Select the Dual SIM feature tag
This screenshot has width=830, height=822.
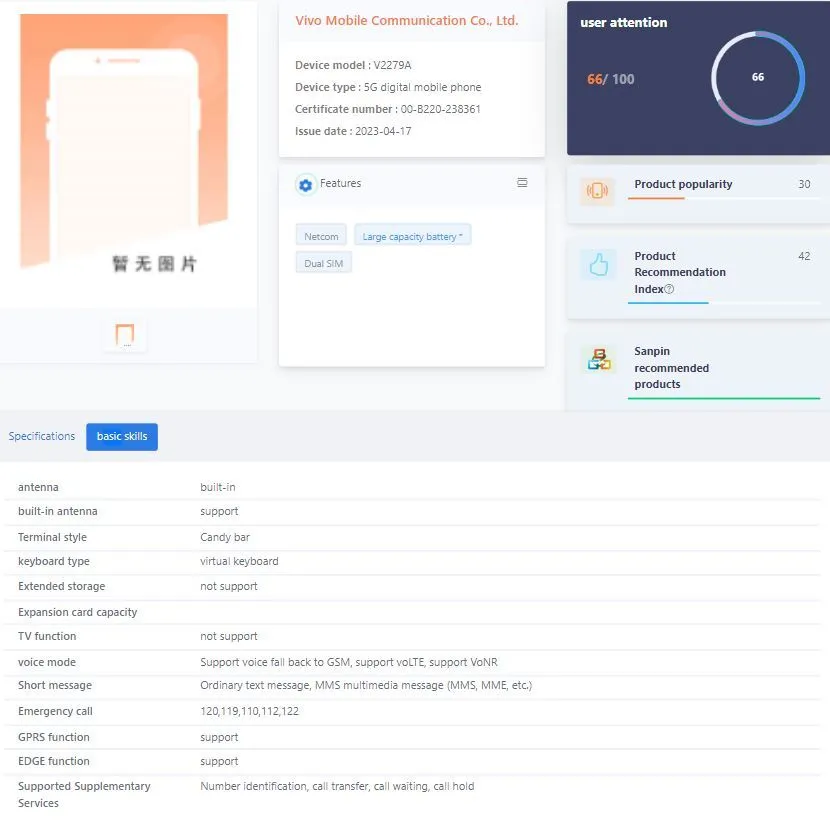tap(323, 264)
